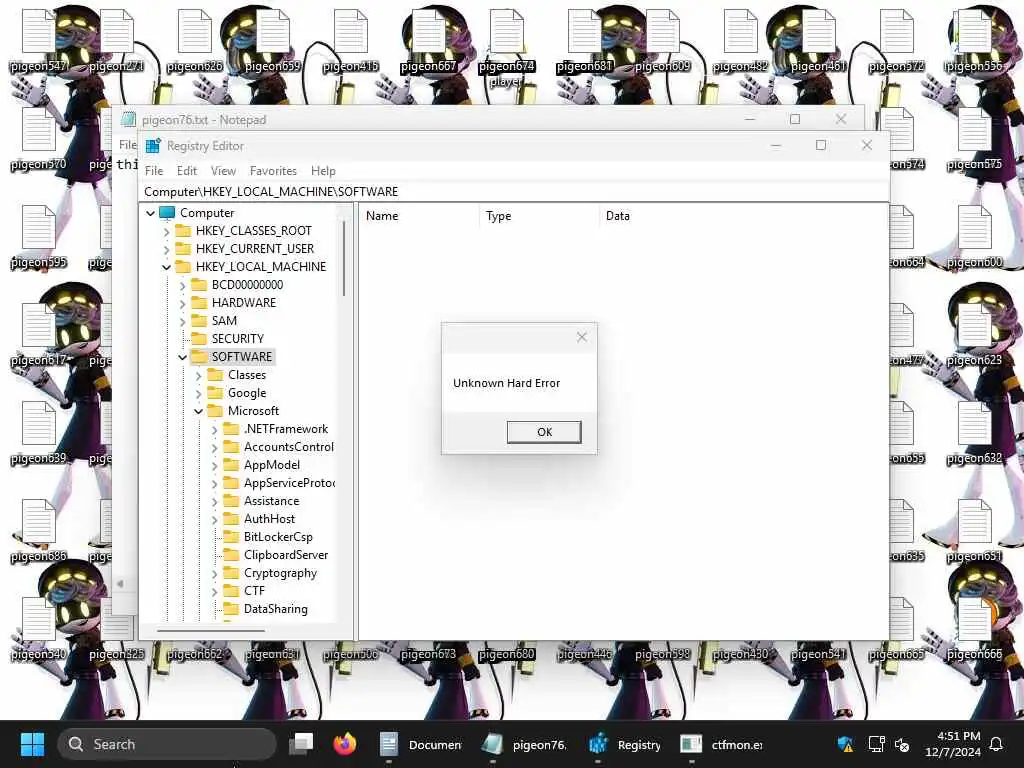Viewport: 1024px width, 768px height.
Task: Collapse the Computer tree node
Action: [151, 213]
